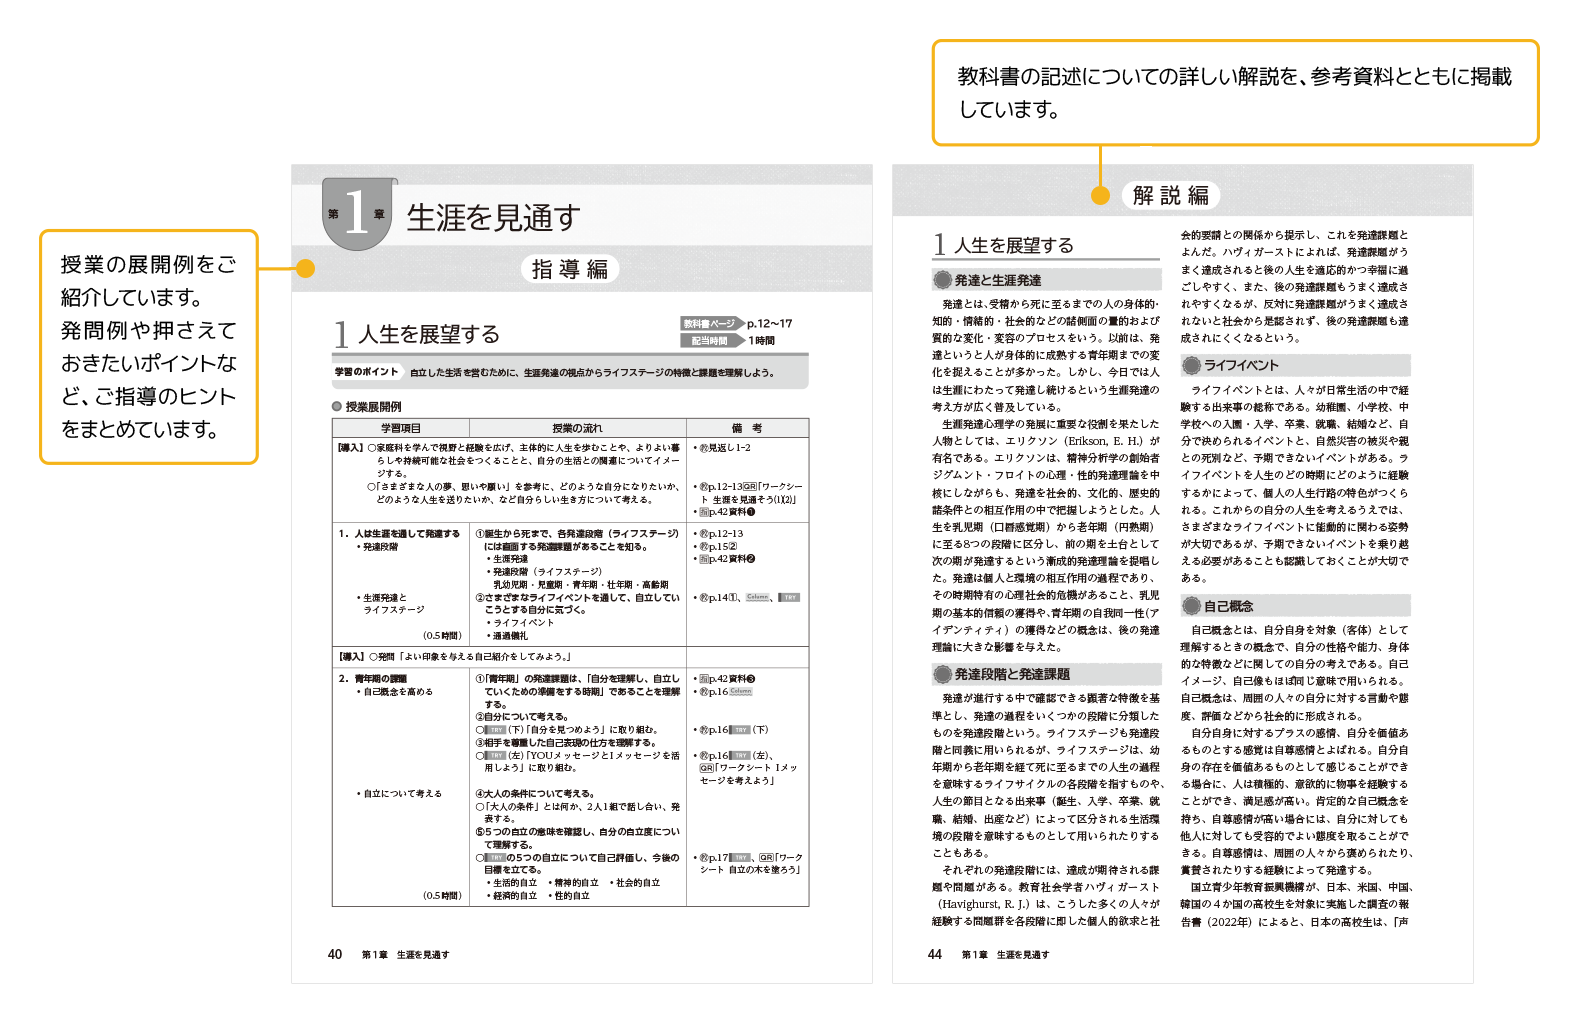Click page number 40 in footer
Viewport: 1580px width, 1023px height.
(335, 954)
